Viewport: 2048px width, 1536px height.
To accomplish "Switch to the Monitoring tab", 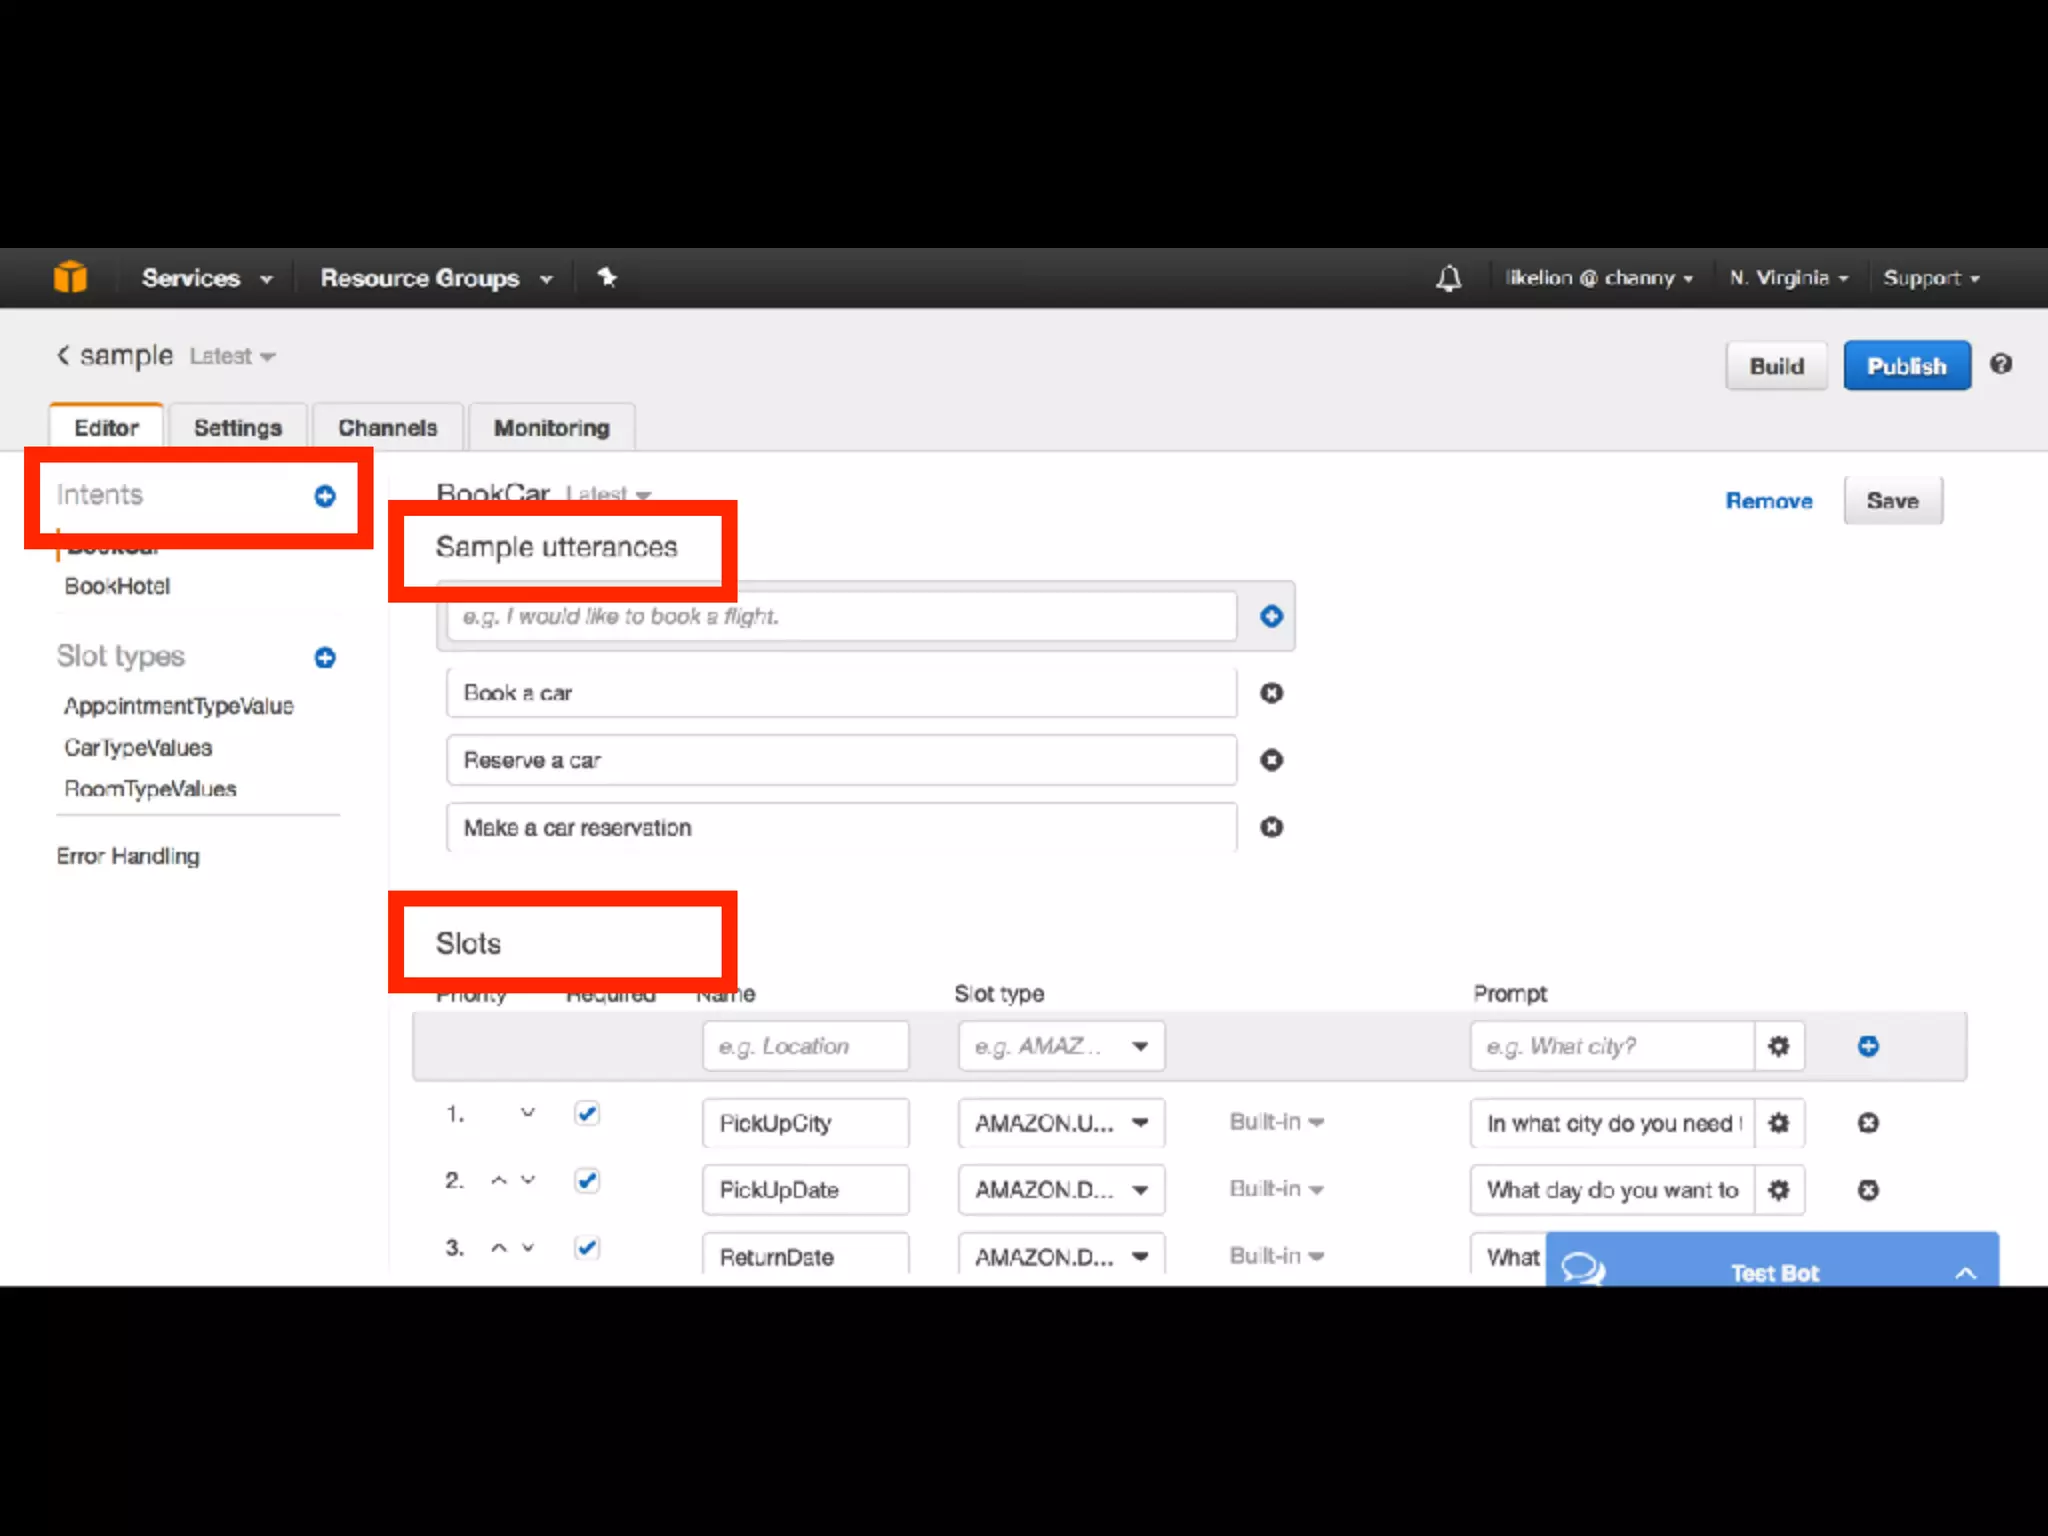I will coord(551,428).
